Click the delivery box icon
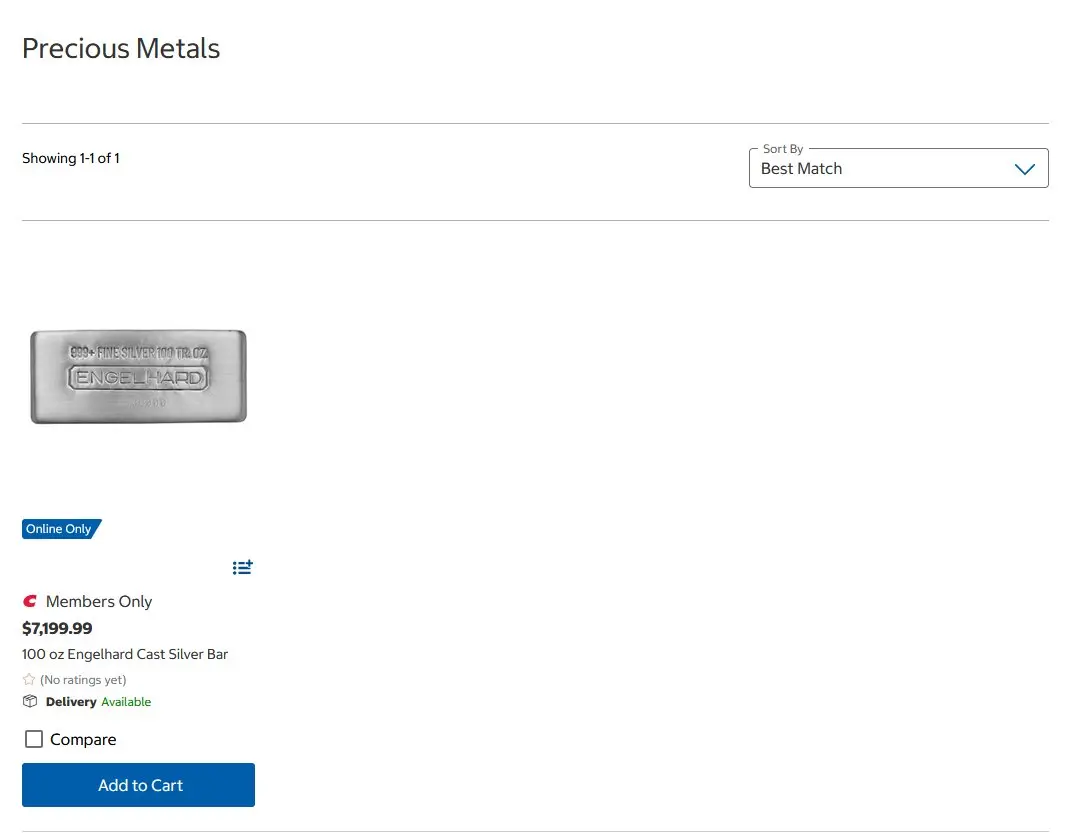This screenshot has width=1079, height=833. point(30,701)
